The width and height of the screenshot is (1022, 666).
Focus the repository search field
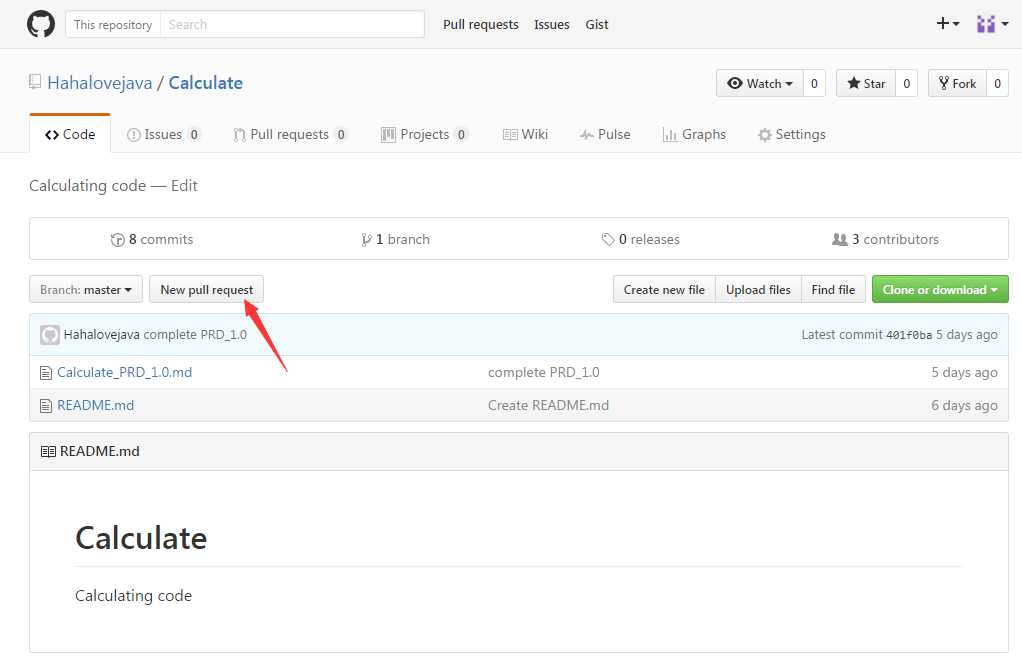pos(293,24)
